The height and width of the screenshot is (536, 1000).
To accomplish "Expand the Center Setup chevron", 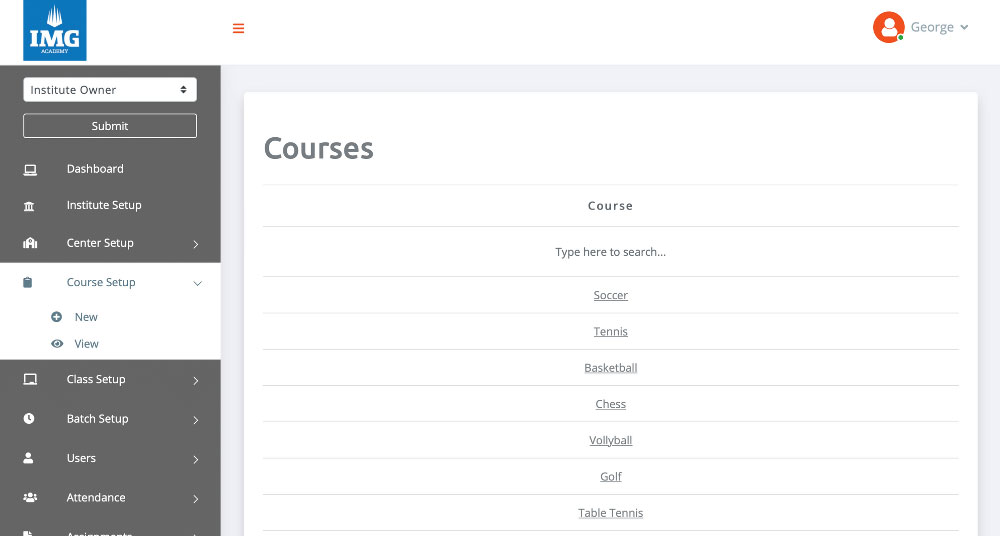I will click(x=196, y=244).
